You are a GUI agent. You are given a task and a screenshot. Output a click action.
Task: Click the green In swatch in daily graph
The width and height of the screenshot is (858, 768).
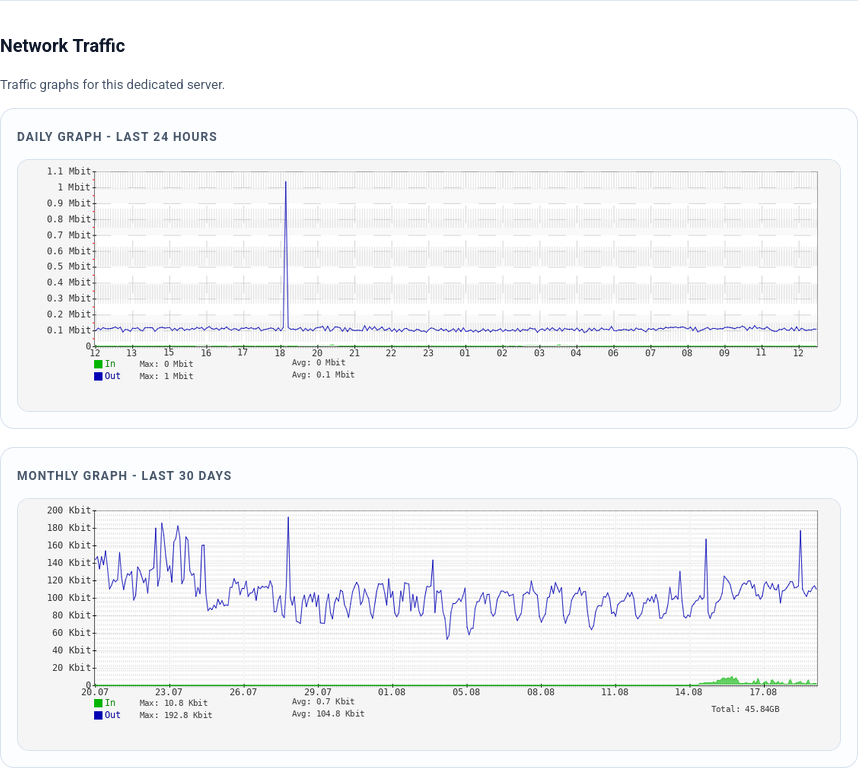[x=98, y=364]
